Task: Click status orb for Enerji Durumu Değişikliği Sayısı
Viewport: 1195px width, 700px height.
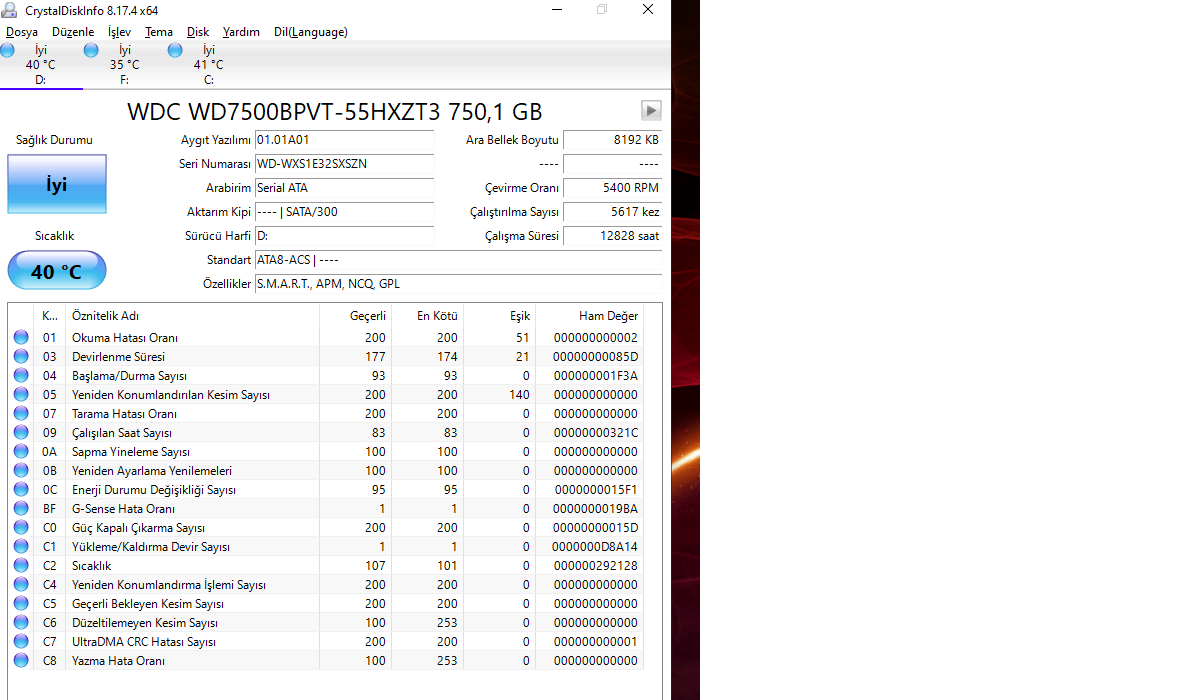Action: (21, 490)
